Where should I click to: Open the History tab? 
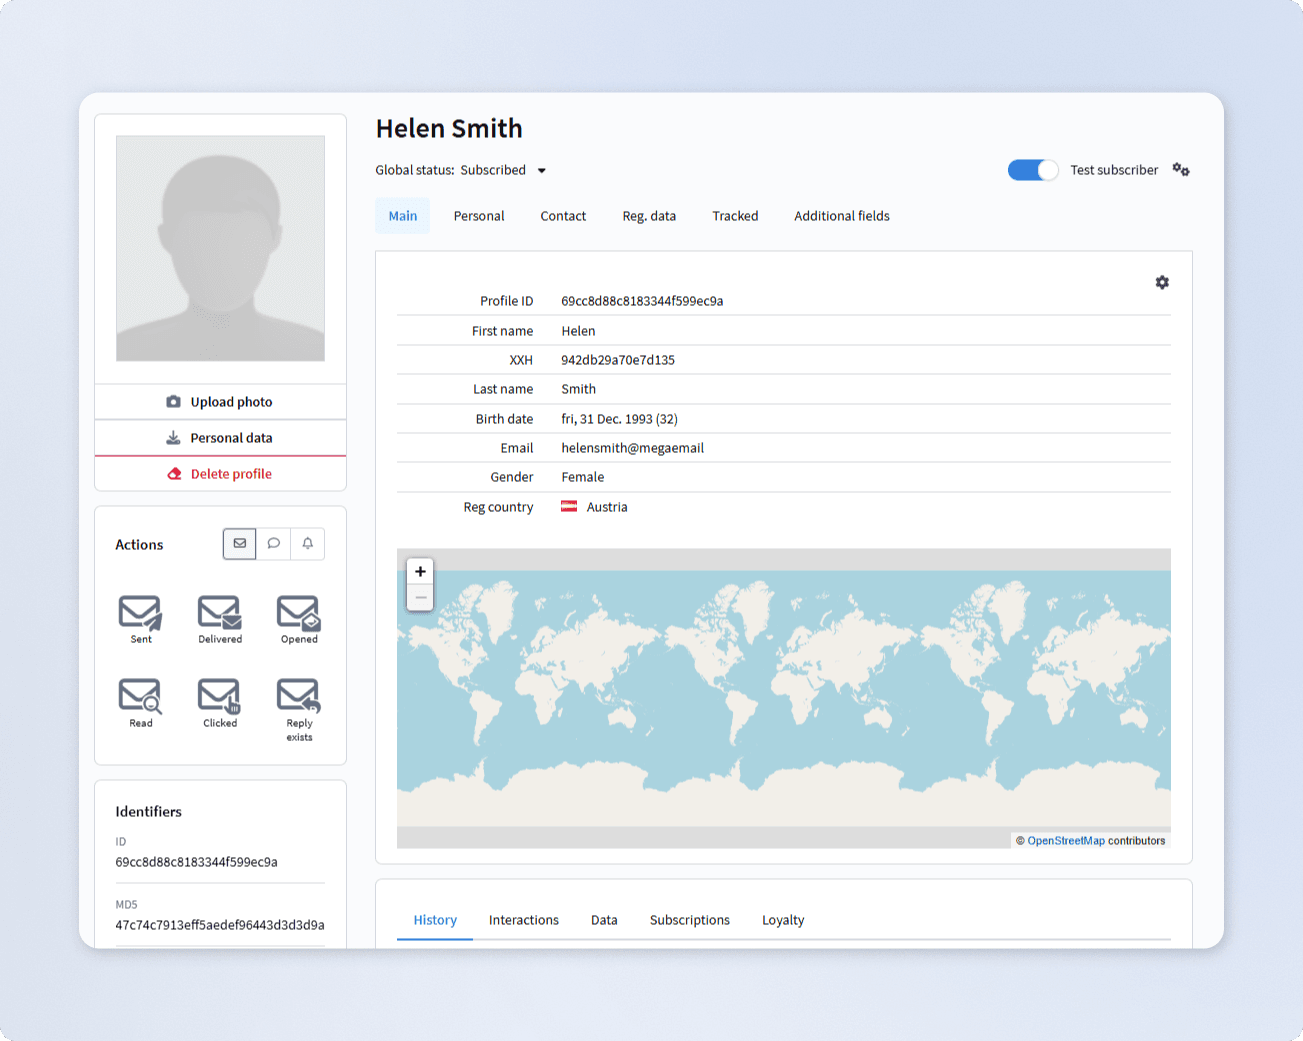click(435, 920)
